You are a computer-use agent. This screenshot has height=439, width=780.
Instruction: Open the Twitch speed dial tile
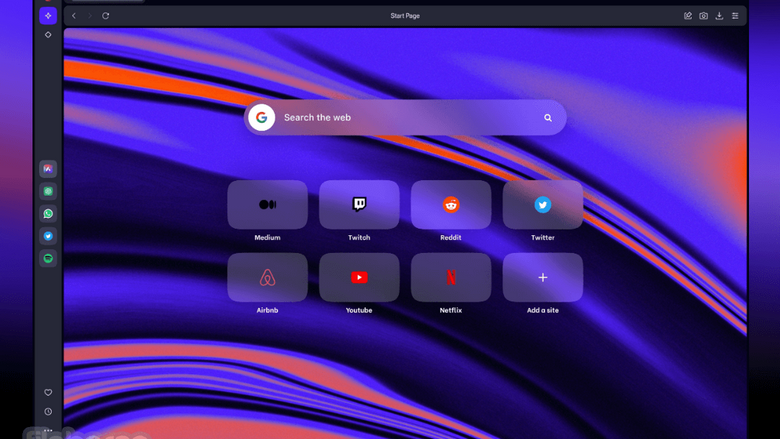click(359, 205)
